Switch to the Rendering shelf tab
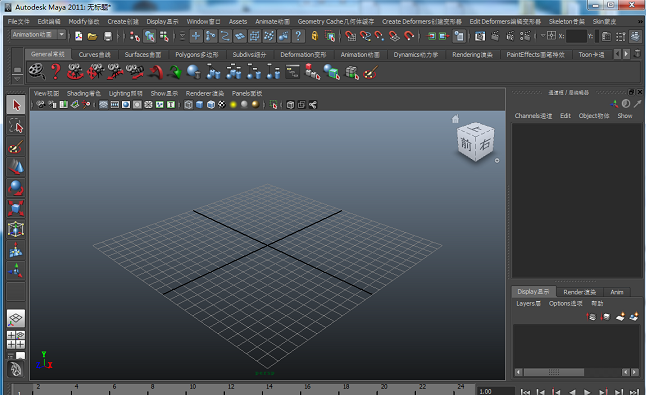 (472, 54)
